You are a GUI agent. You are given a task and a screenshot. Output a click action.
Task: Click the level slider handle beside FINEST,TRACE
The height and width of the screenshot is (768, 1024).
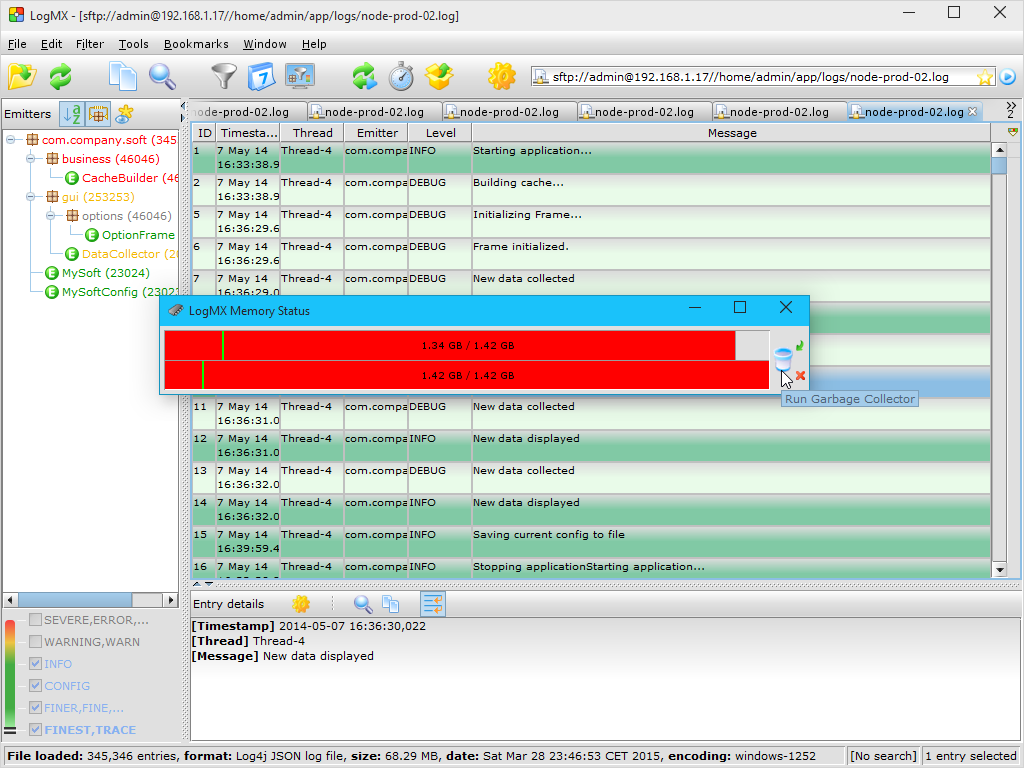point(10,730)
